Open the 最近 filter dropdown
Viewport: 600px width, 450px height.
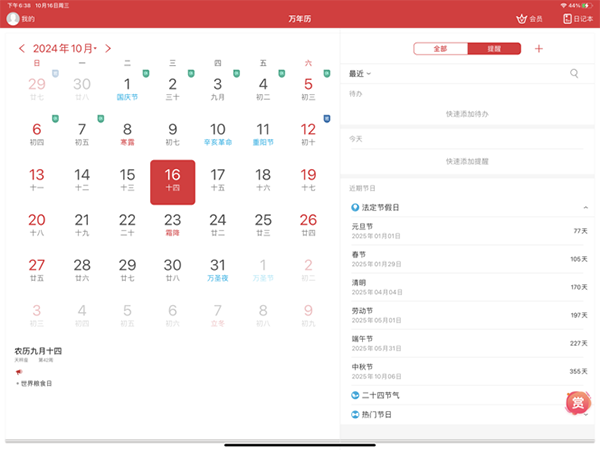point(359,73)
